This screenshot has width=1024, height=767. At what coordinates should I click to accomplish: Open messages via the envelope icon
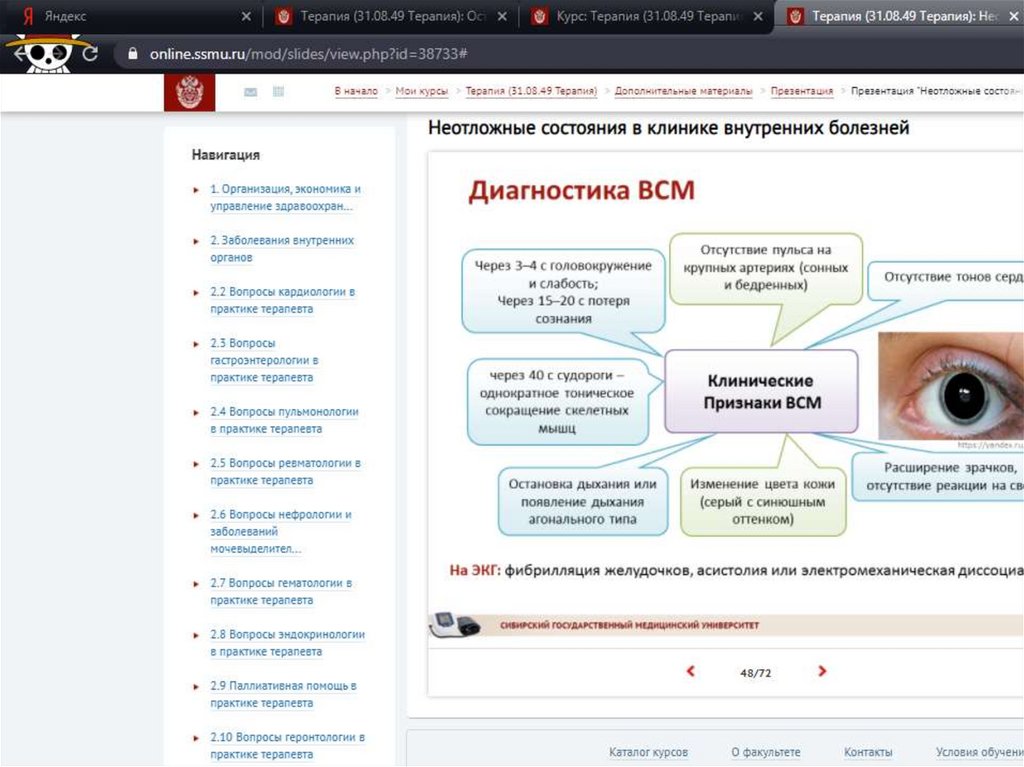tap(250, 92)
